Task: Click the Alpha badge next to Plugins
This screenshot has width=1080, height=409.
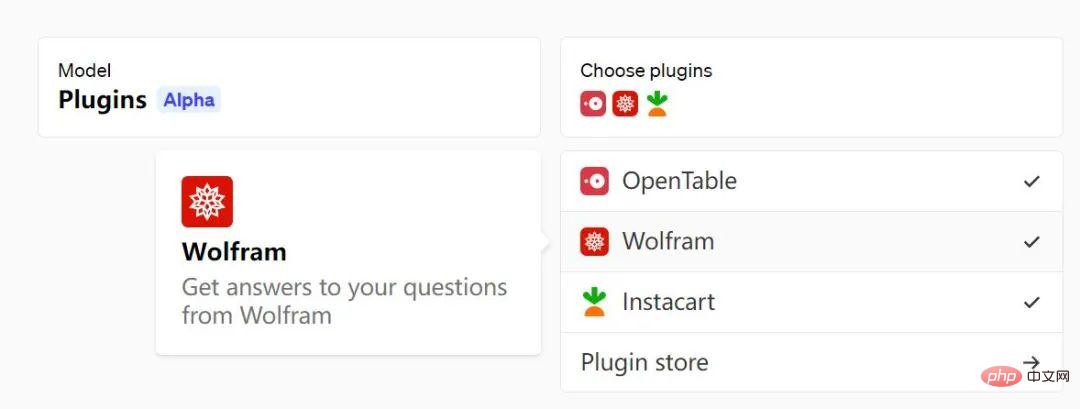Action: [189, 100]
